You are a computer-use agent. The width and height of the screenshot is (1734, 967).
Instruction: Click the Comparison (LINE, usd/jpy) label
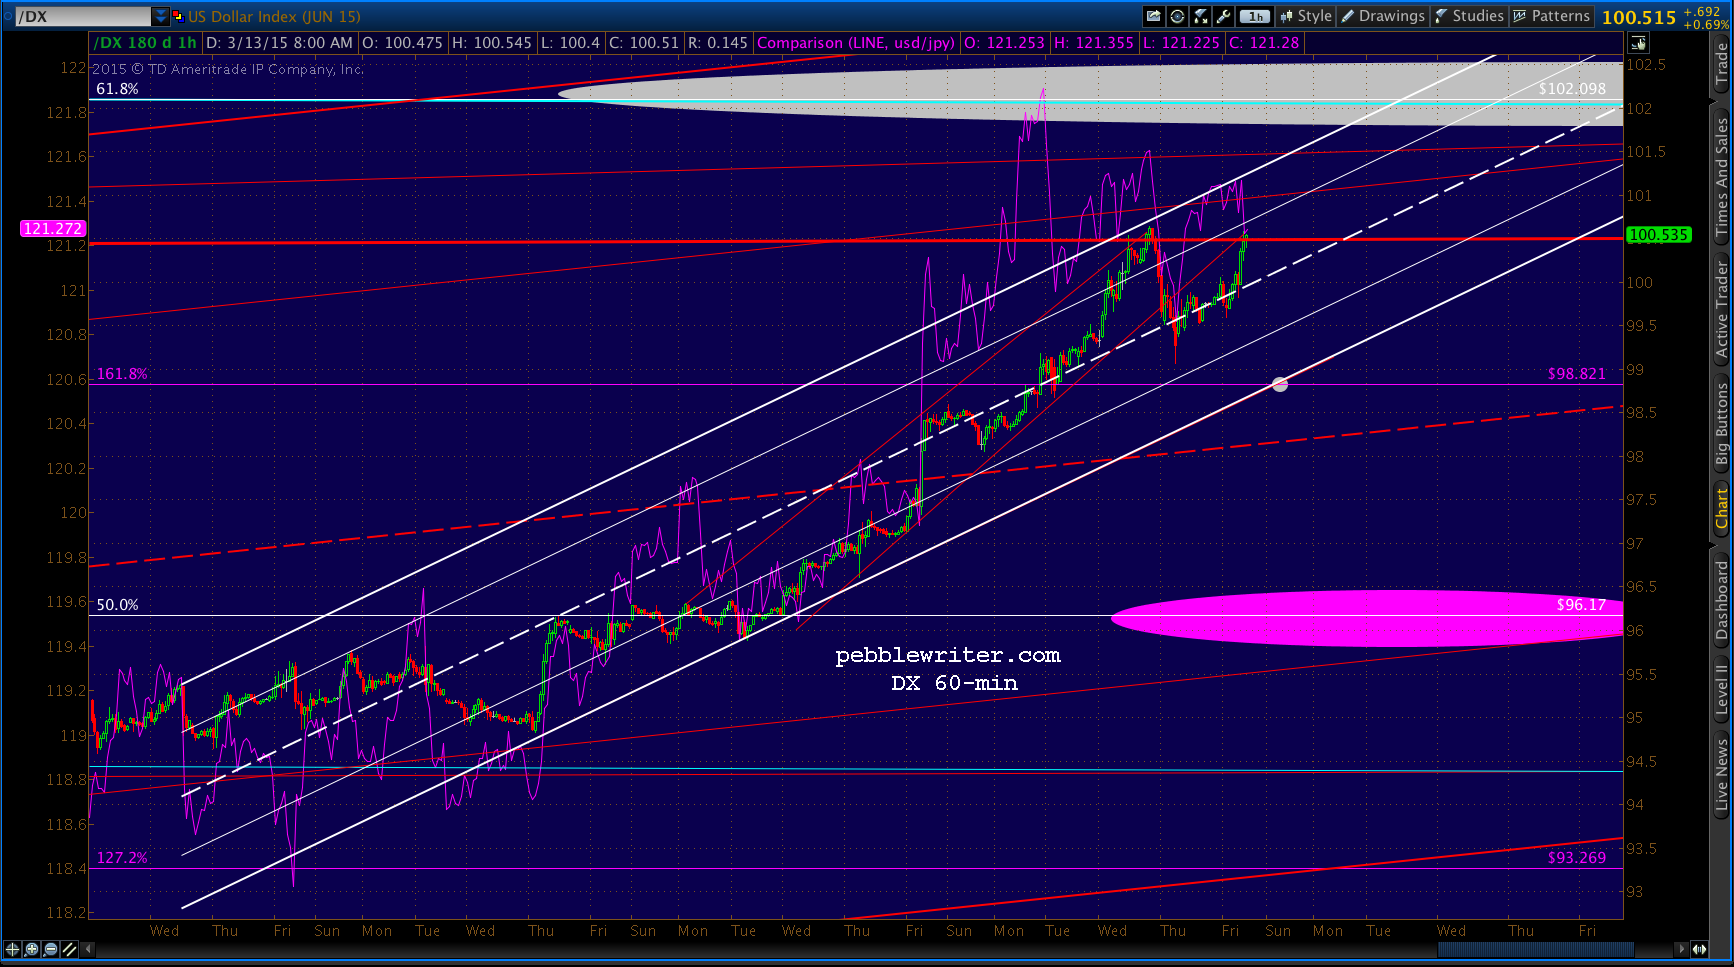point(855,43)
